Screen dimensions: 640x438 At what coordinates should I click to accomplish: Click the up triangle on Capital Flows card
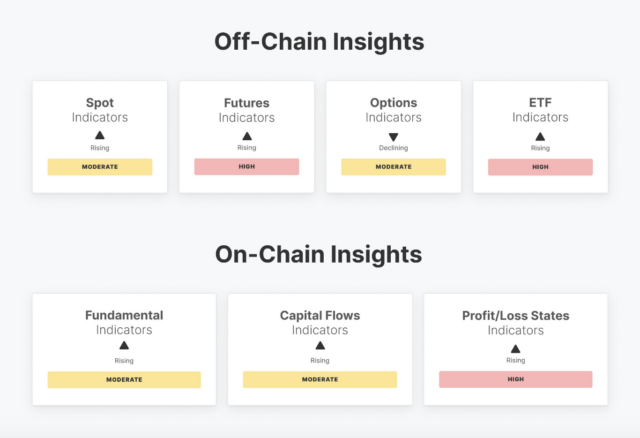320,346
